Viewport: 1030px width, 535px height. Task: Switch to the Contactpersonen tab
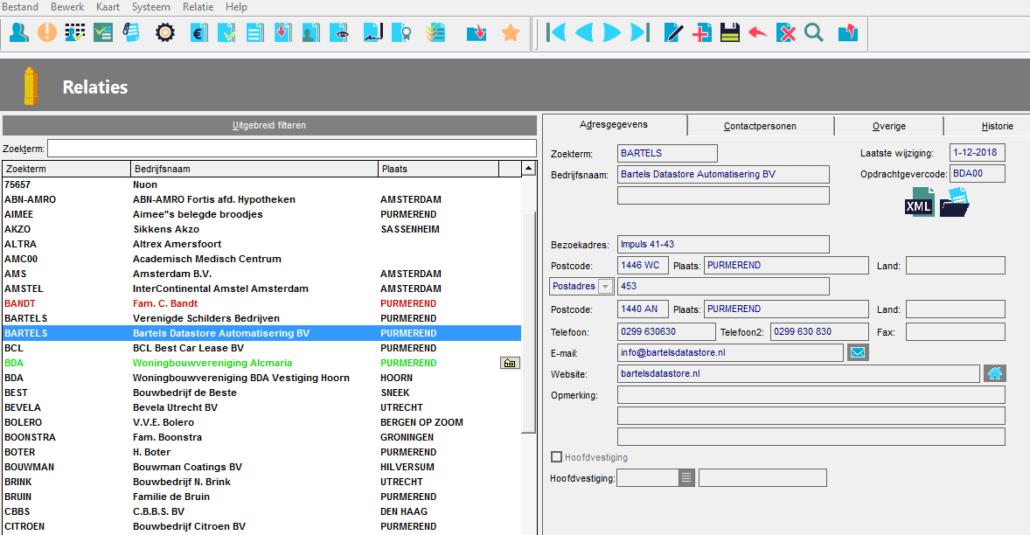click(760, 126)
